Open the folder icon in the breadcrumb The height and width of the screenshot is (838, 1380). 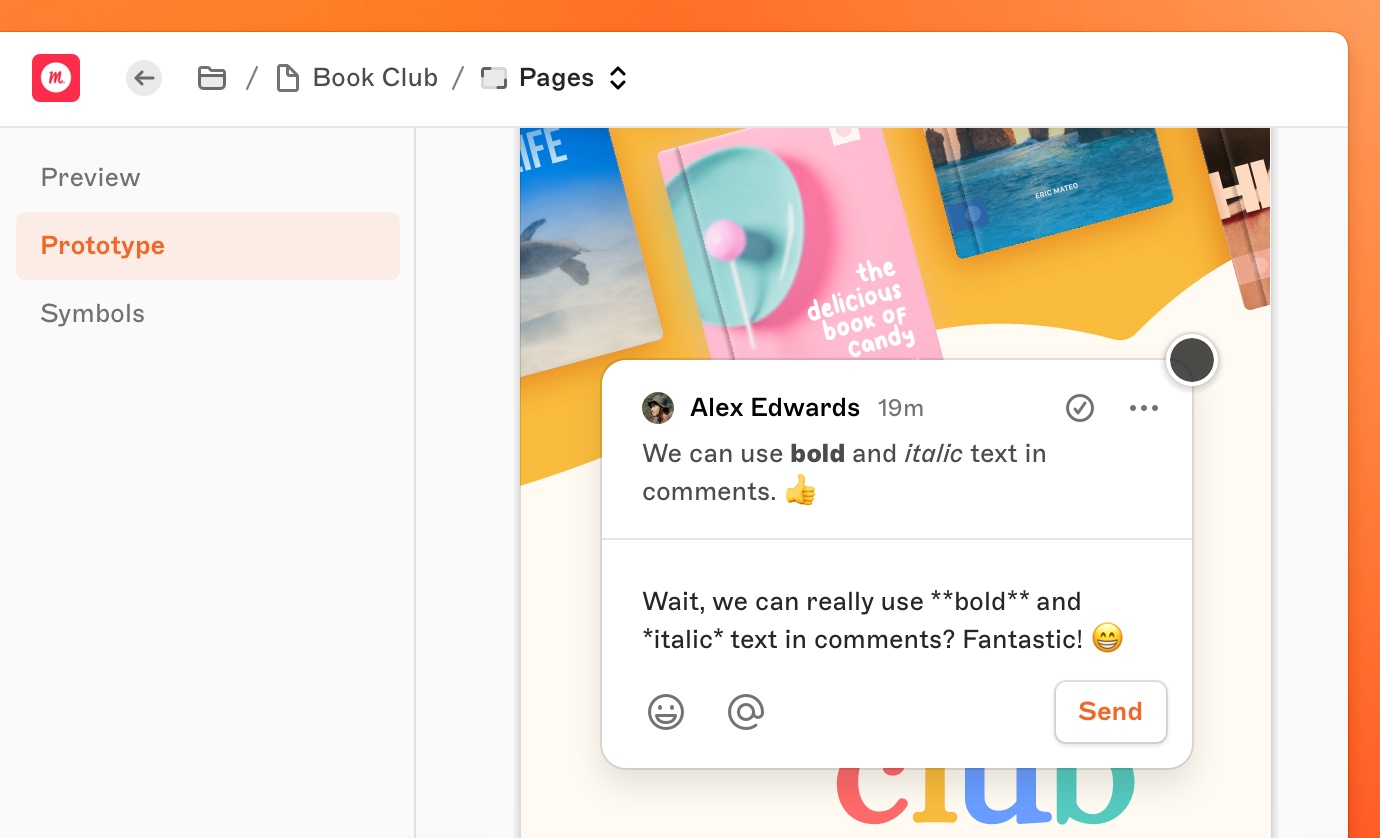(211, 78)
